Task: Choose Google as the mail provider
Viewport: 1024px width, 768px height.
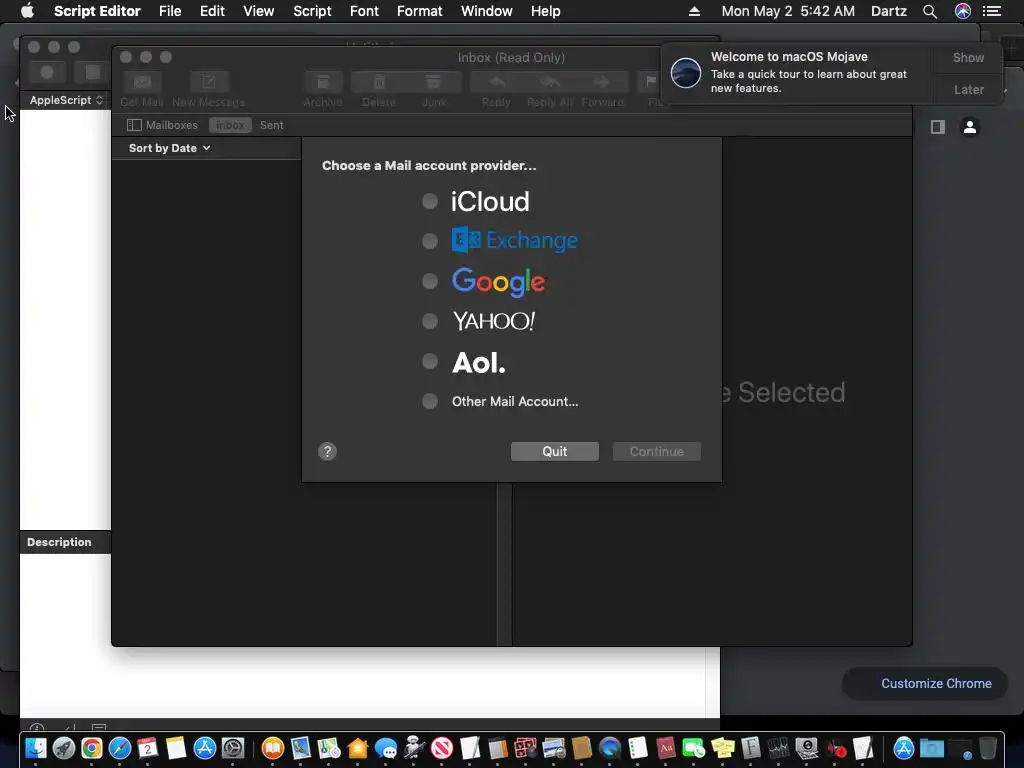Action: [x=430, y=281]
